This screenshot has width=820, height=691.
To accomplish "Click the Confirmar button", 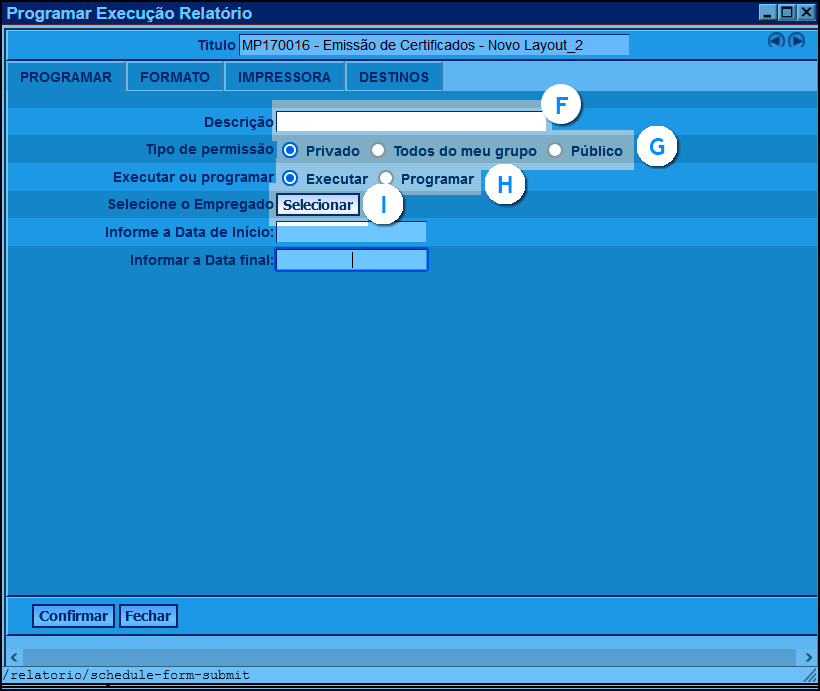I will pos(73,616).
